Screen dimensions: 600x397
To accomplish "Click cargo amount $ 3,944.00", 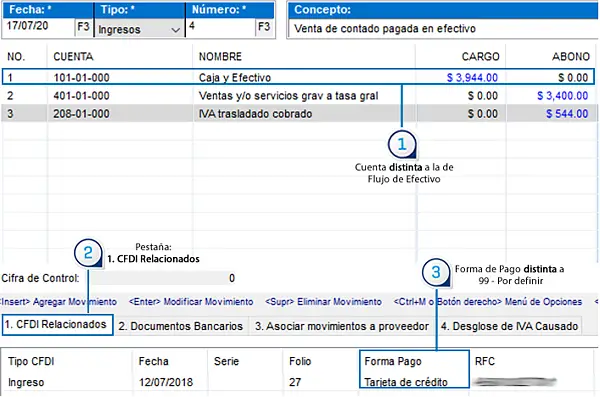I will tap(472, 78).
